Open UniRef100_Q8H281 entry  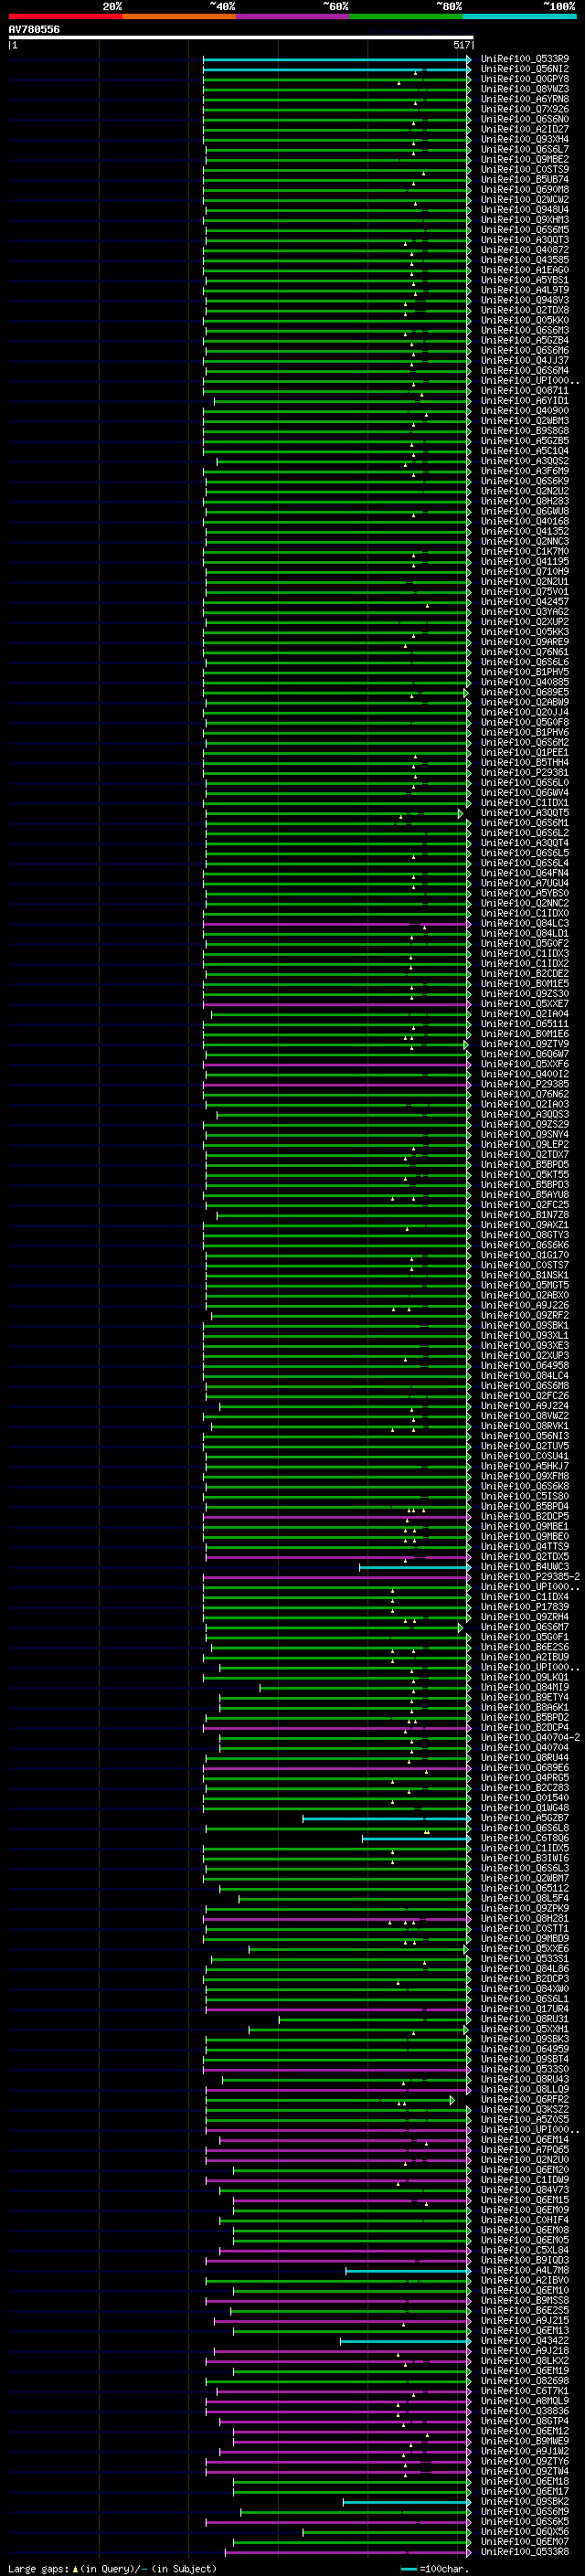pos(525,1918)
